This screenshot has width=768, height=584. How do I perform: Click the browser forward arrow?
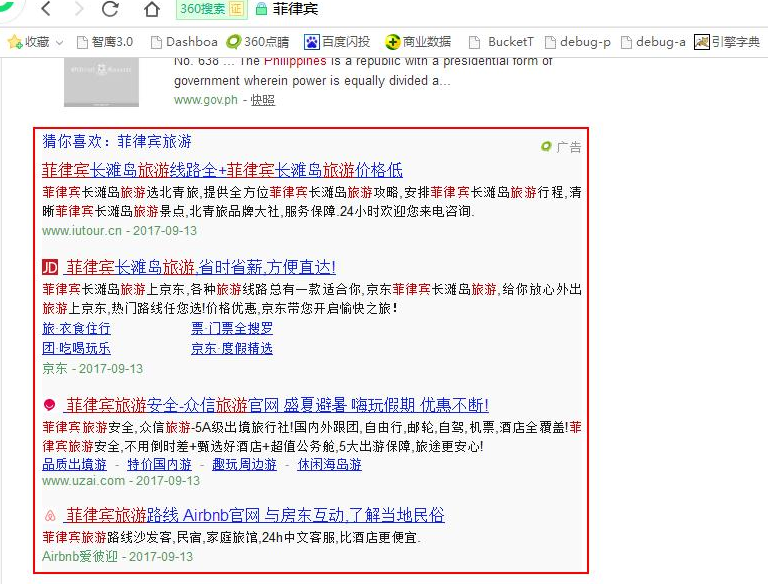[x=77, y=10]
